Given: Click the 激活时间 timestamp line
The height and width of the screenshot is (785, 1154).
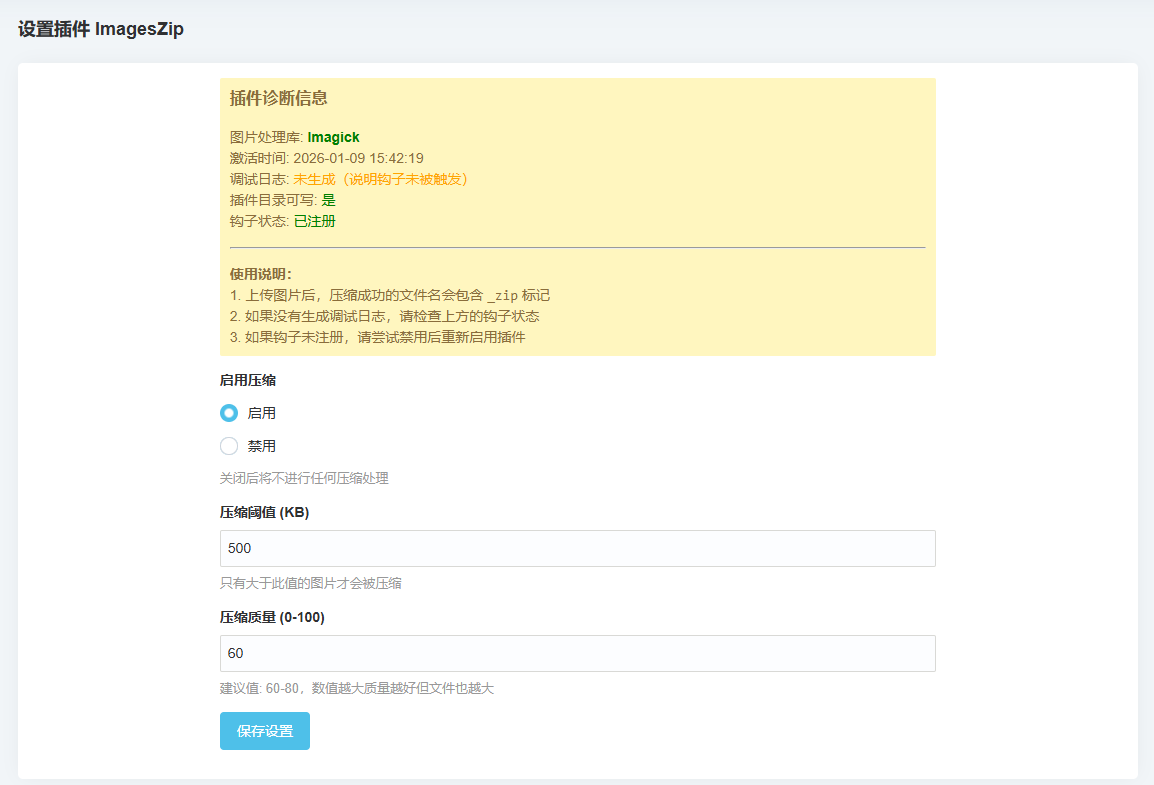Looking at the screenshot, I should pyautogui.click(x=326, y=158).
